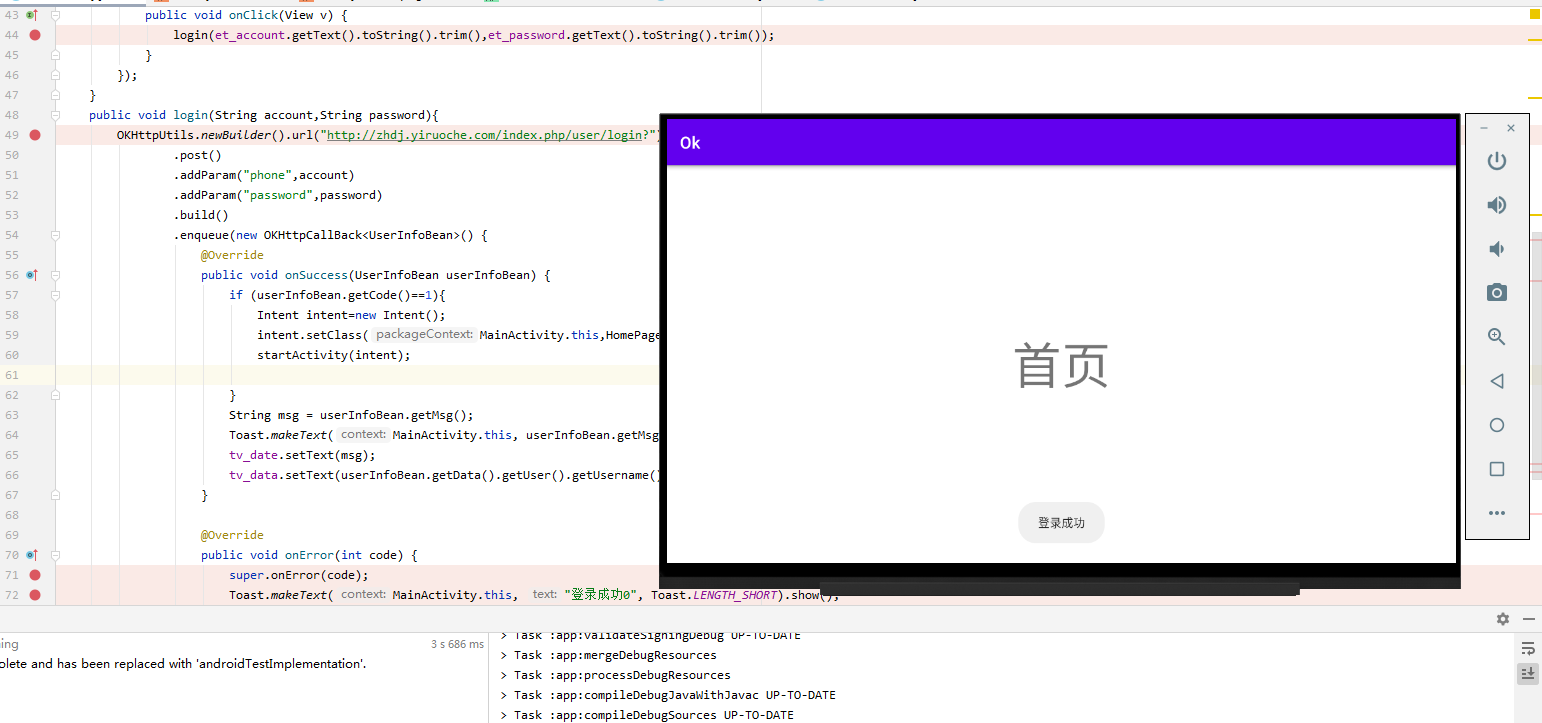Click the fold end marker on line 46
This screenshot has height=723, width=1542.
[x=55, y=75]
